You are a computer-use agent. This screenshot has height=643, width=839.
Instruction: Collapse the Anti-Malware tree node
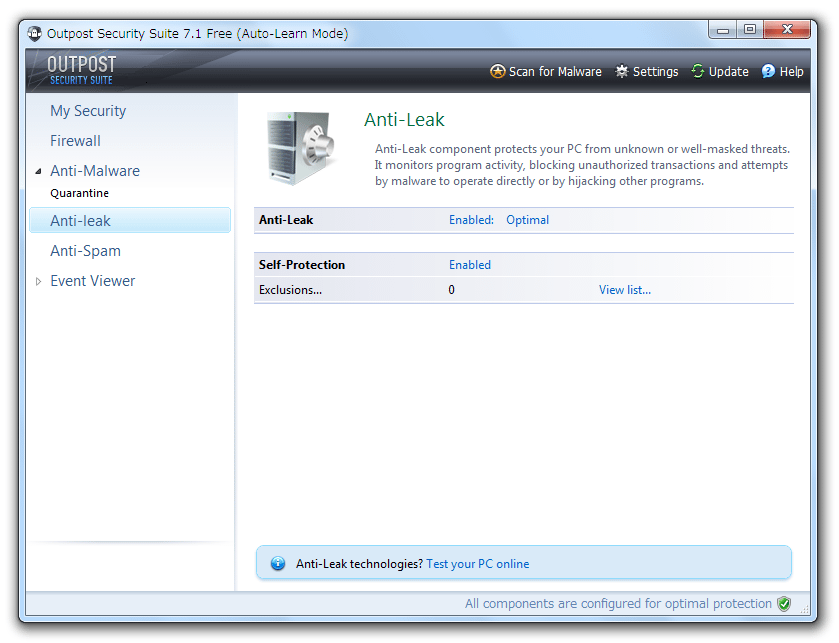coord(38,171)
